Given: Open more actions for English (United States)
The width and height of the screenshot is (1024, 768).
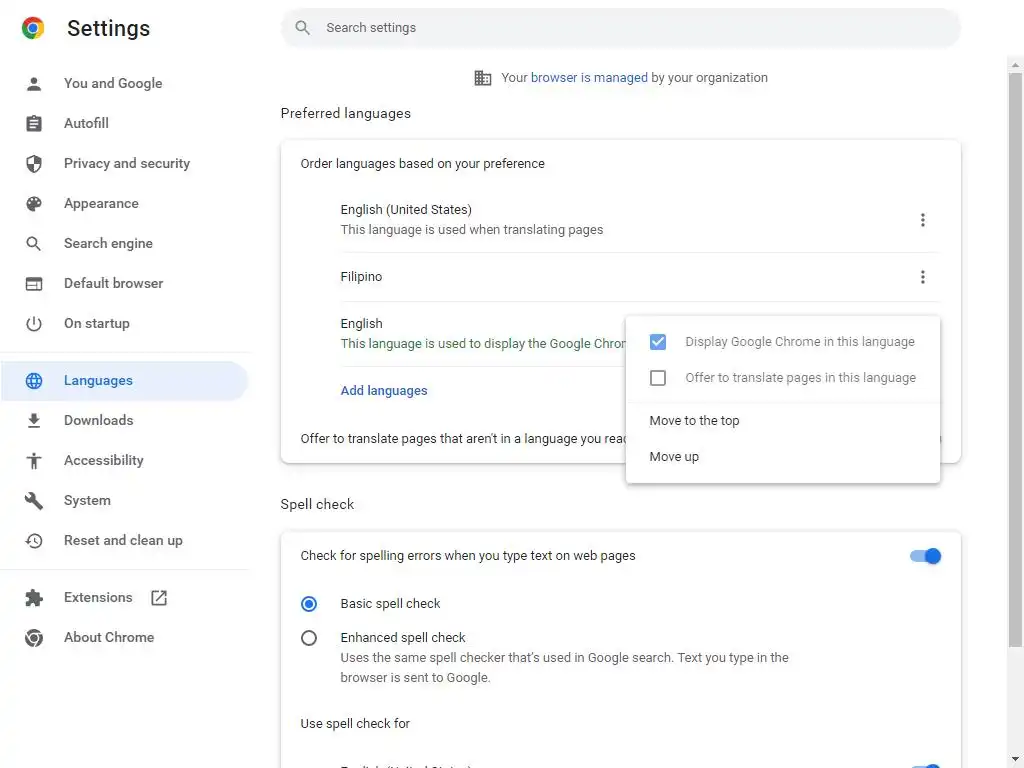Looking at the screenshot, I should coord(922,220).
